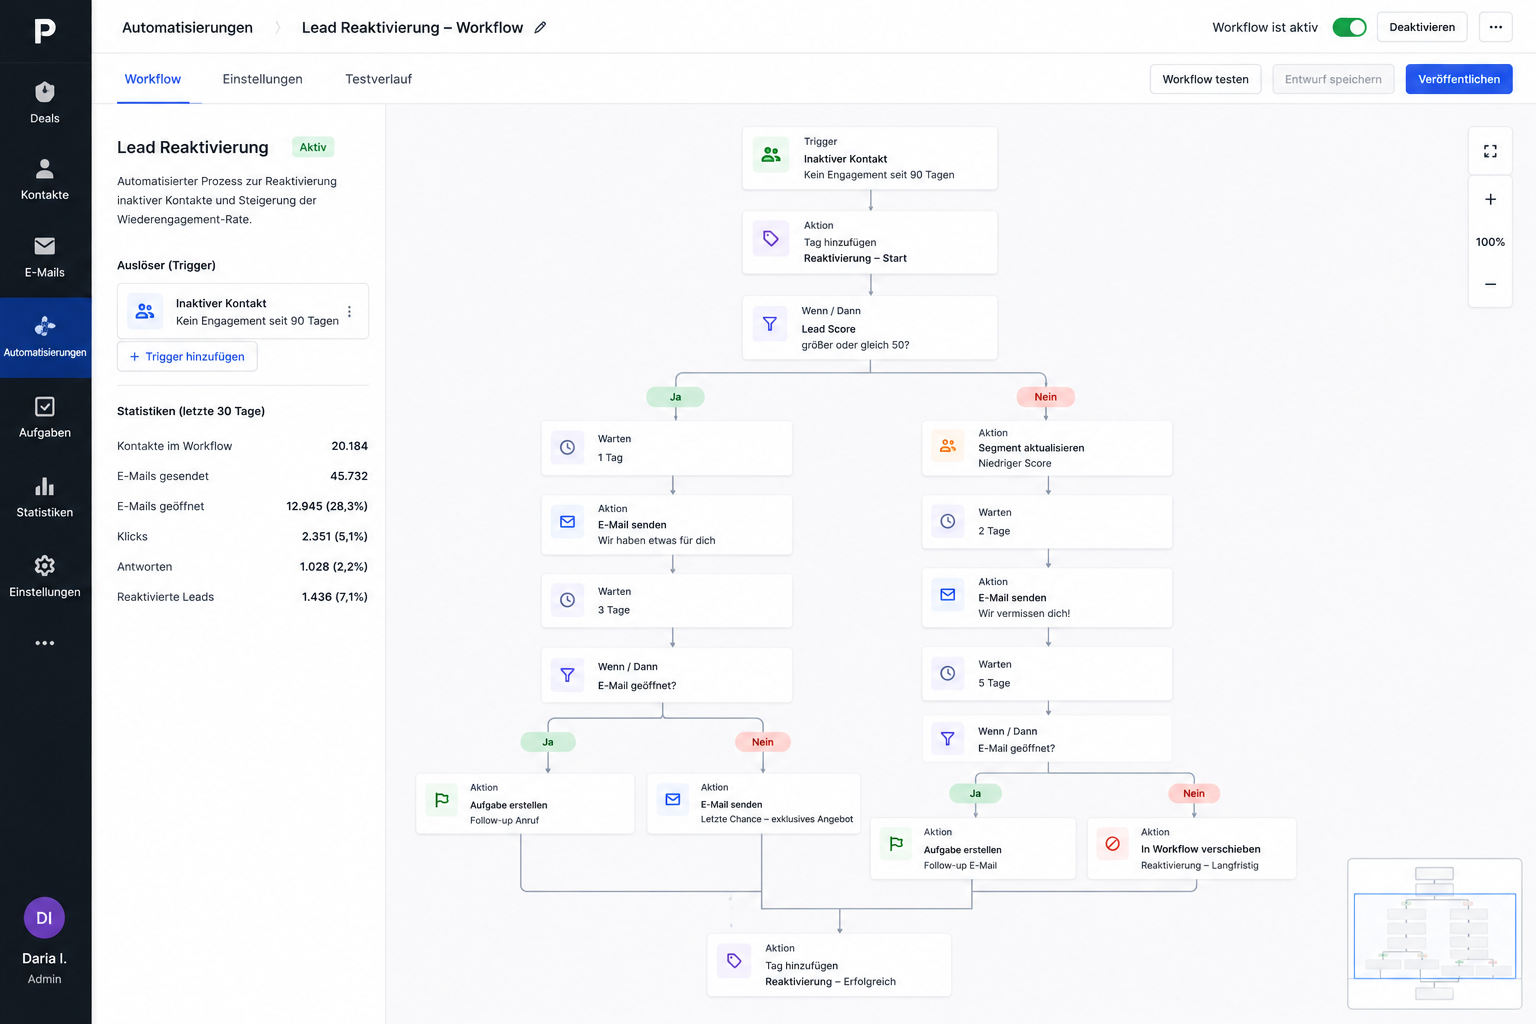
Task: Click tag icon of Reaktivierung – Erfolgreich
Action: 734,961
